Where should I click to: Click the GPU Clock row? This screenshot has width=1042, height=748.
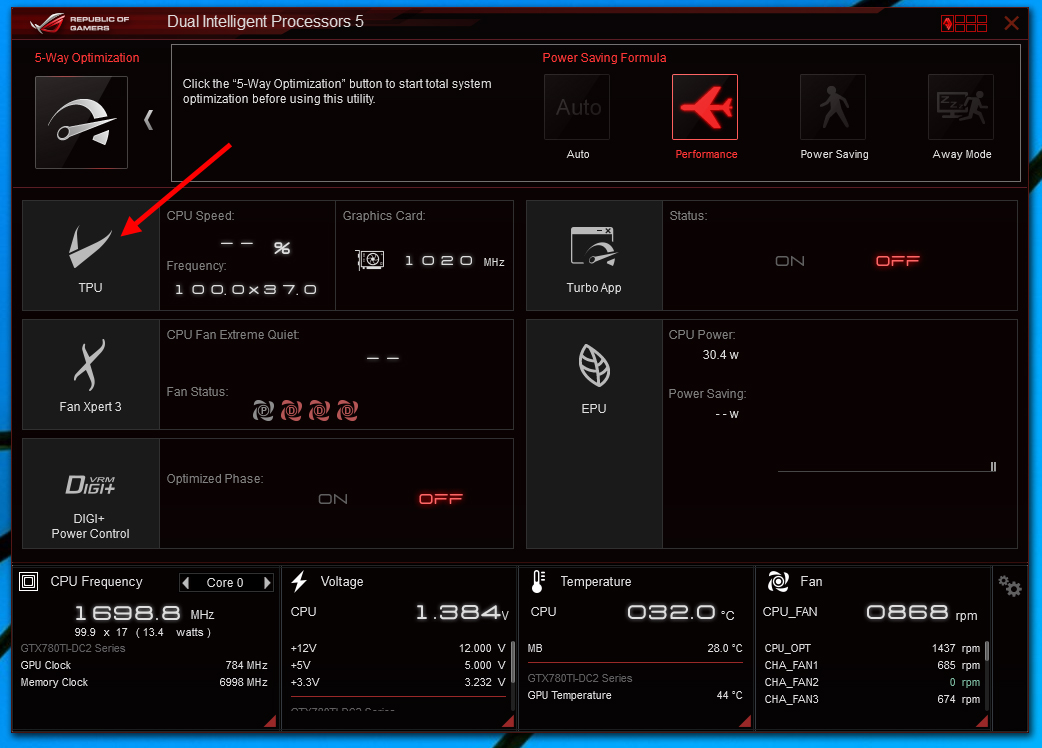coord(144,665)
